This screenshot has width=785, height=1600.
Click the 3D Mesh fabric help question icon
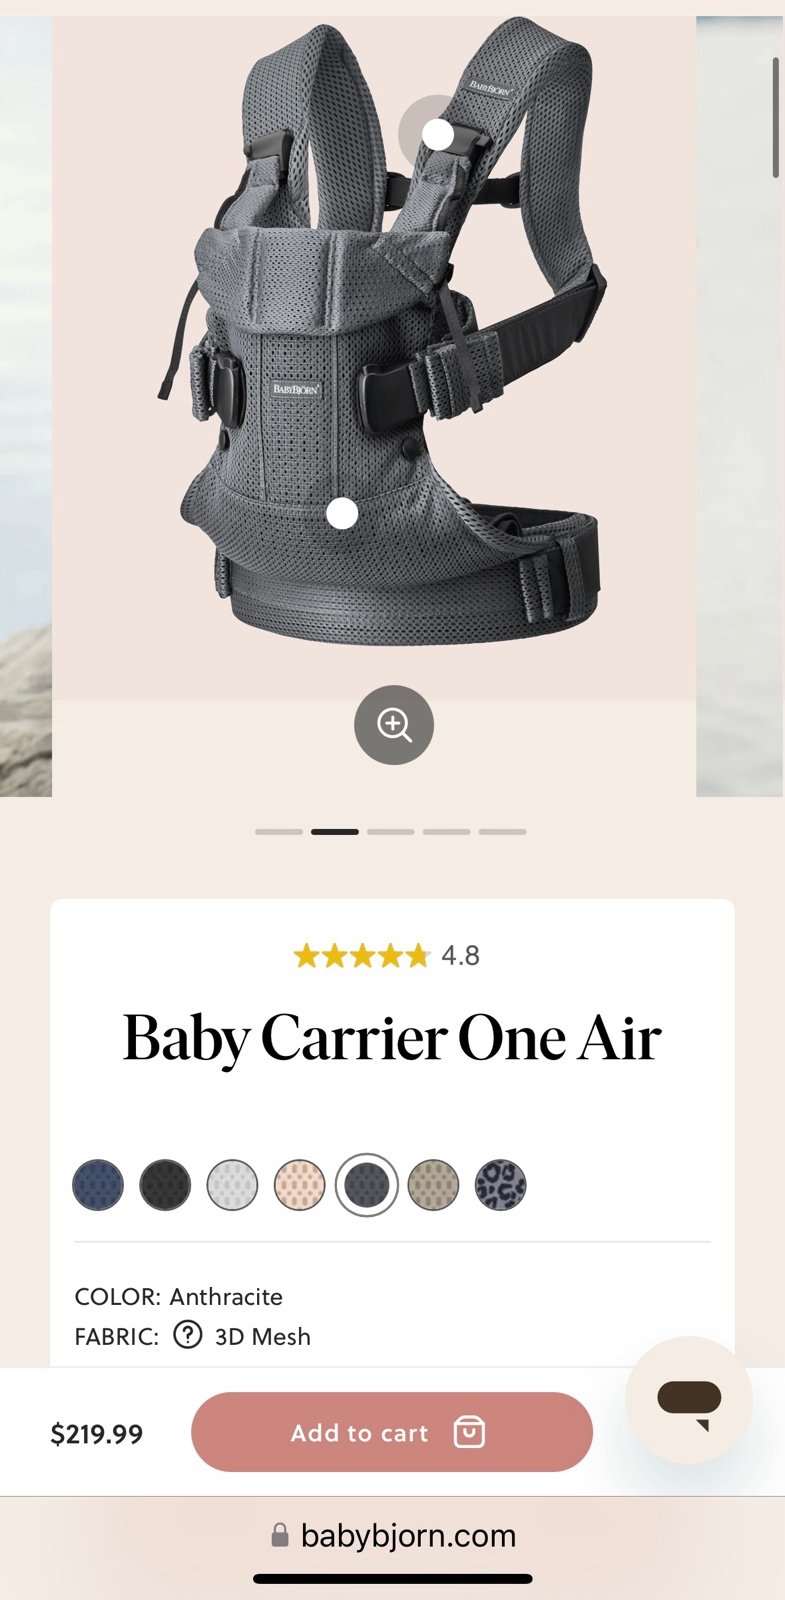click(187, 1335)
